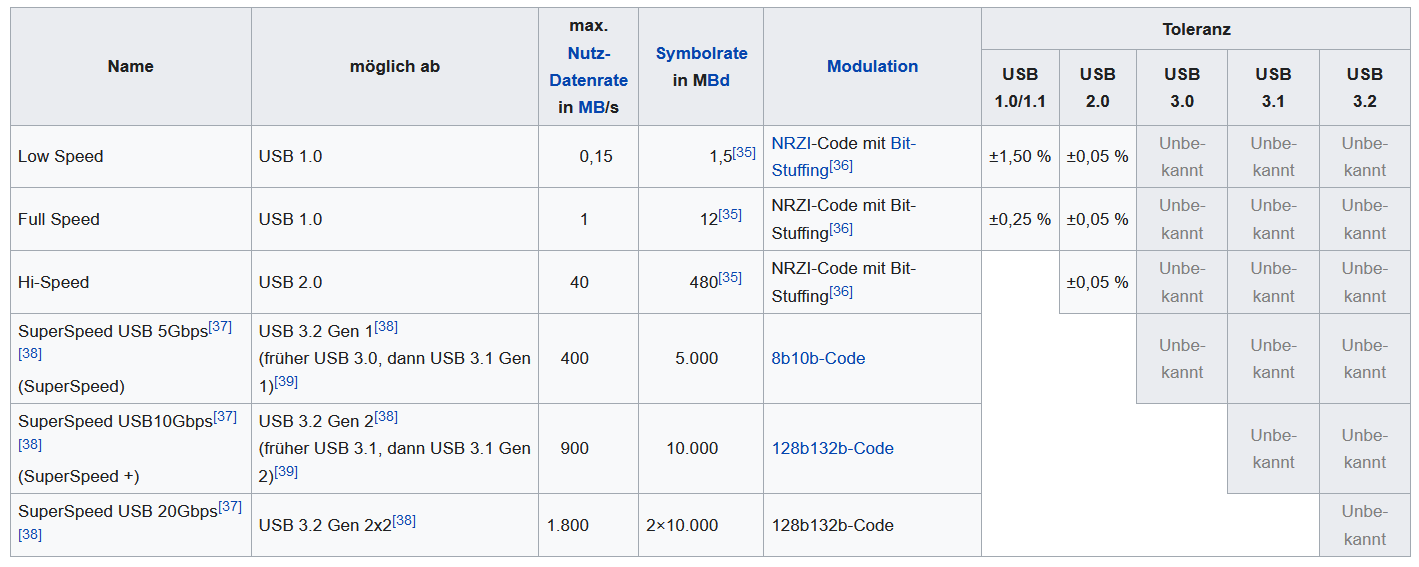The image size is (1419, 567).
Task: Open the Modulation column header link
Action: tap(872, 66)
